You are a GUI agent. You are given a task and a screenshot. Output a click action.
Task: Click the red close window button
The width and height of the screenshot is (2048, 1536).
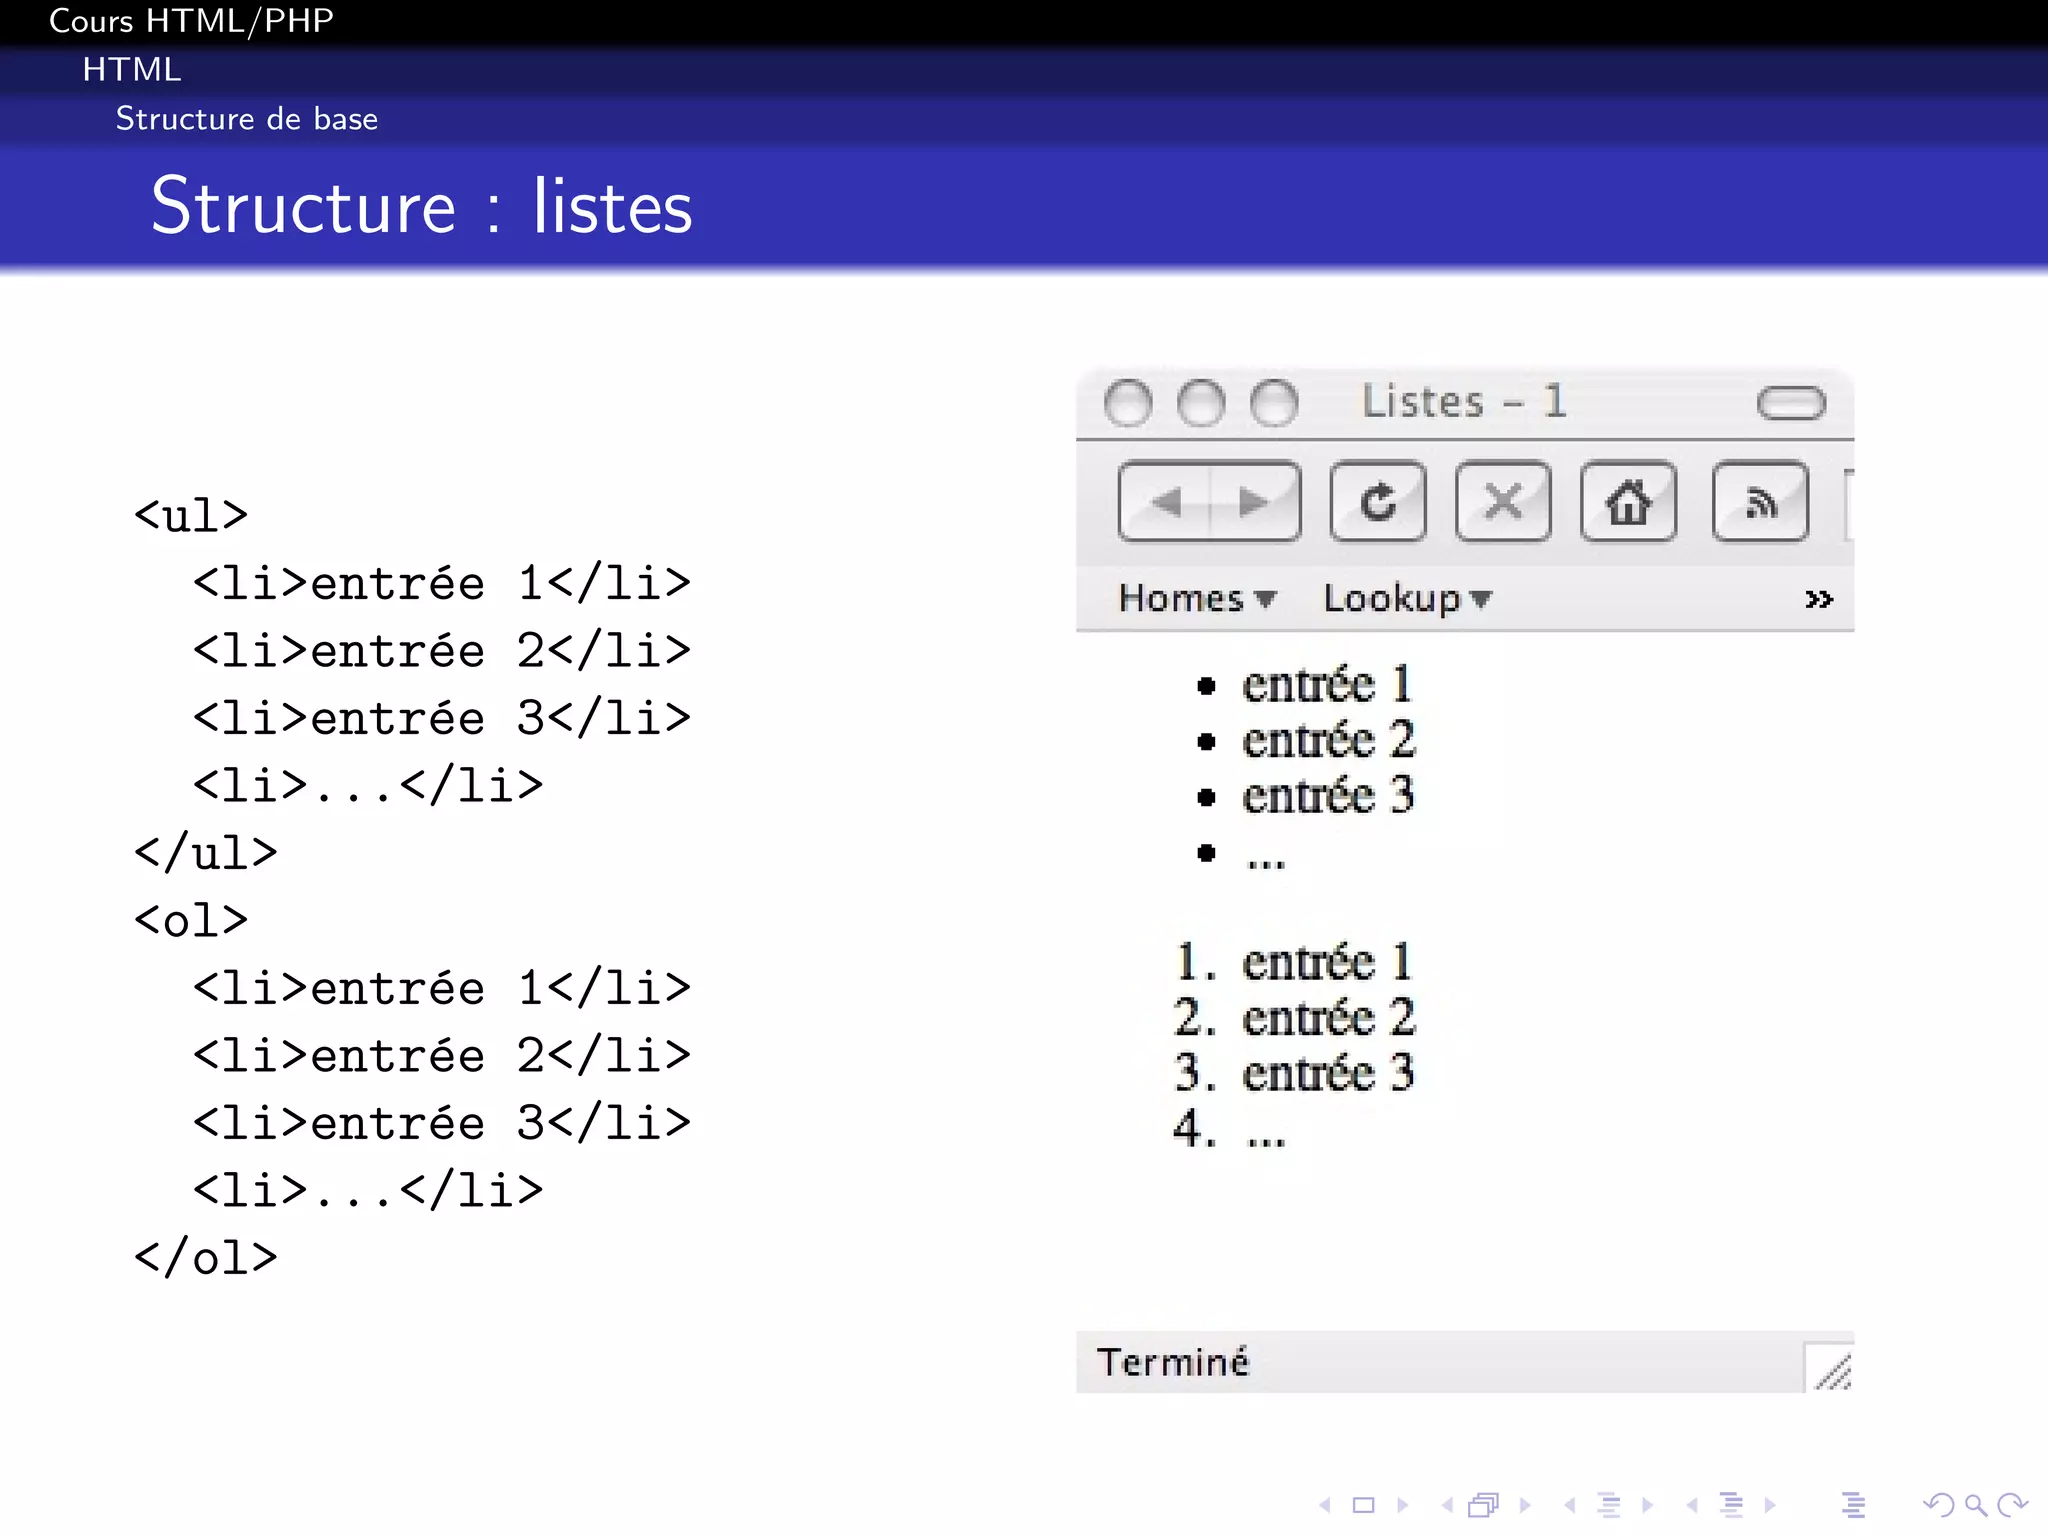pyautogui.click(x=1128, y=403)
